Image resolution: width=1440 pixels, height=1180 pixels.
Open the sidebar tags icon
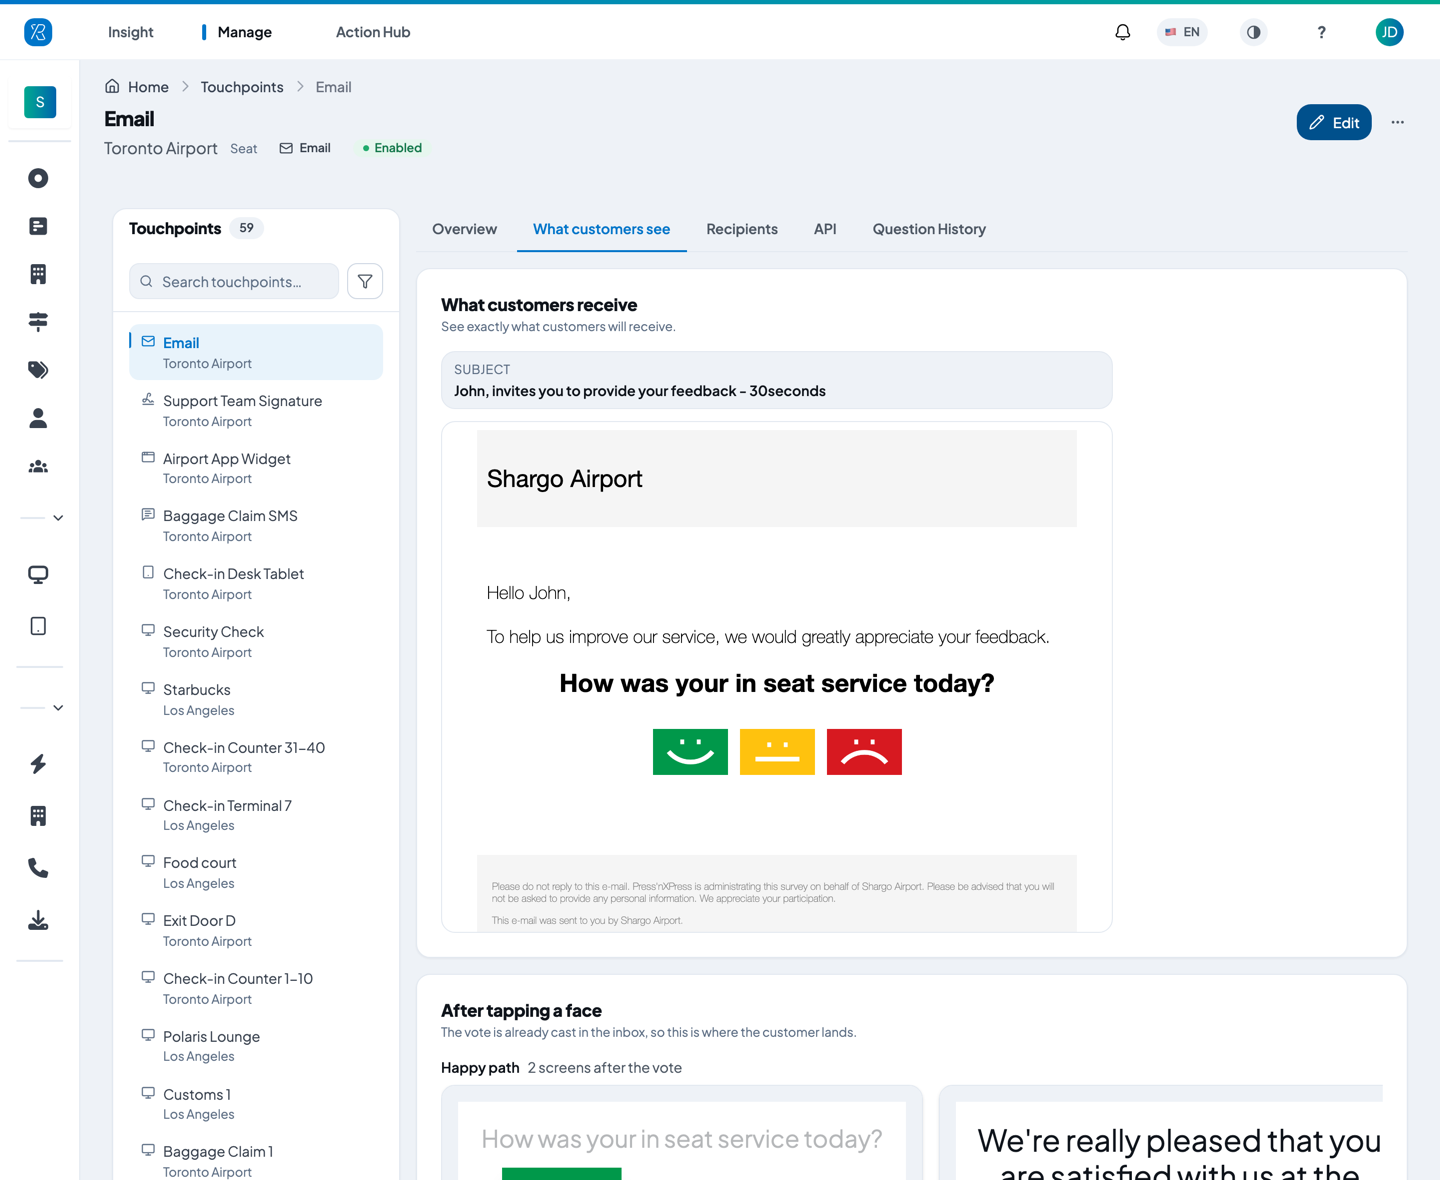click(38, 370)
